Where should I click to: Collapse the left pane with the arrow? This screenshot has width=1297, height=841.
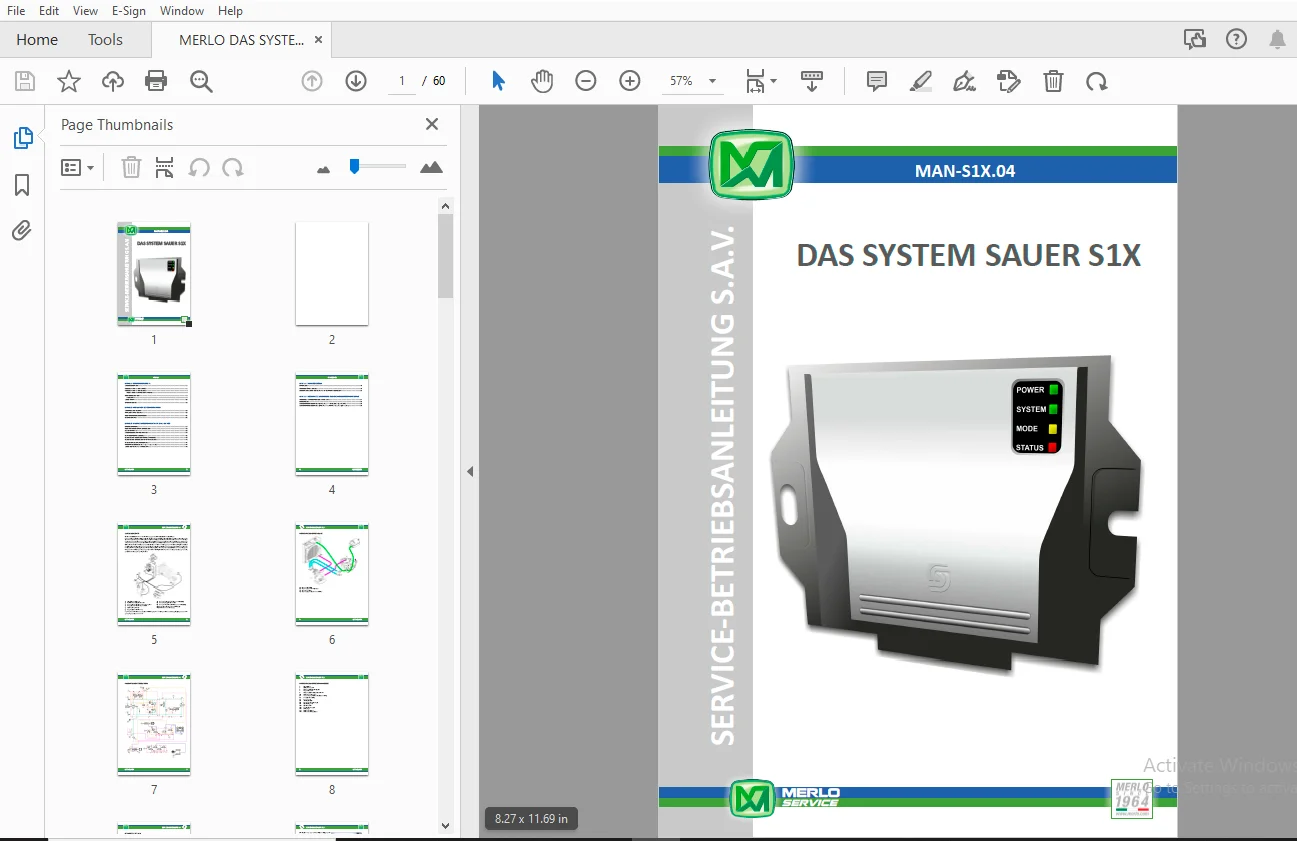tap(470, 472)
